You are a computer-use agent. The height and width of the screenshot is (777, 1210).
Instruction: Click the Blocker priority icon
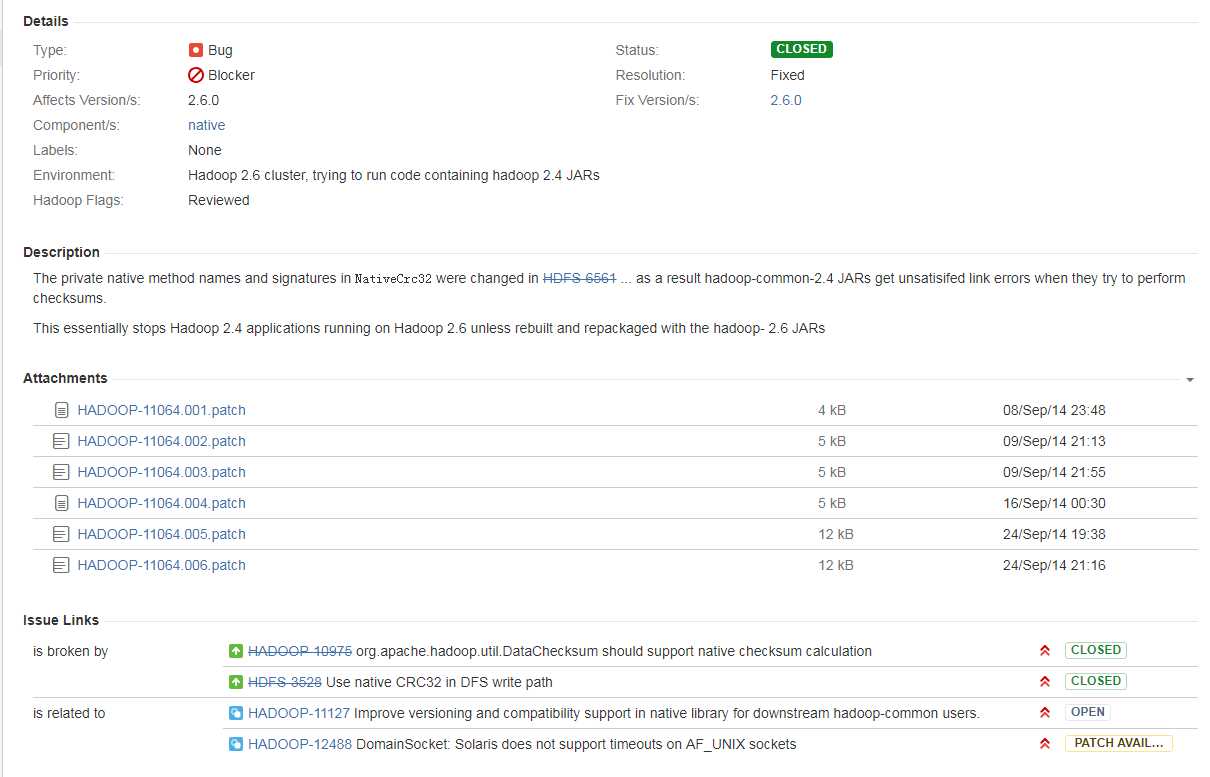[x=196, y=75]
